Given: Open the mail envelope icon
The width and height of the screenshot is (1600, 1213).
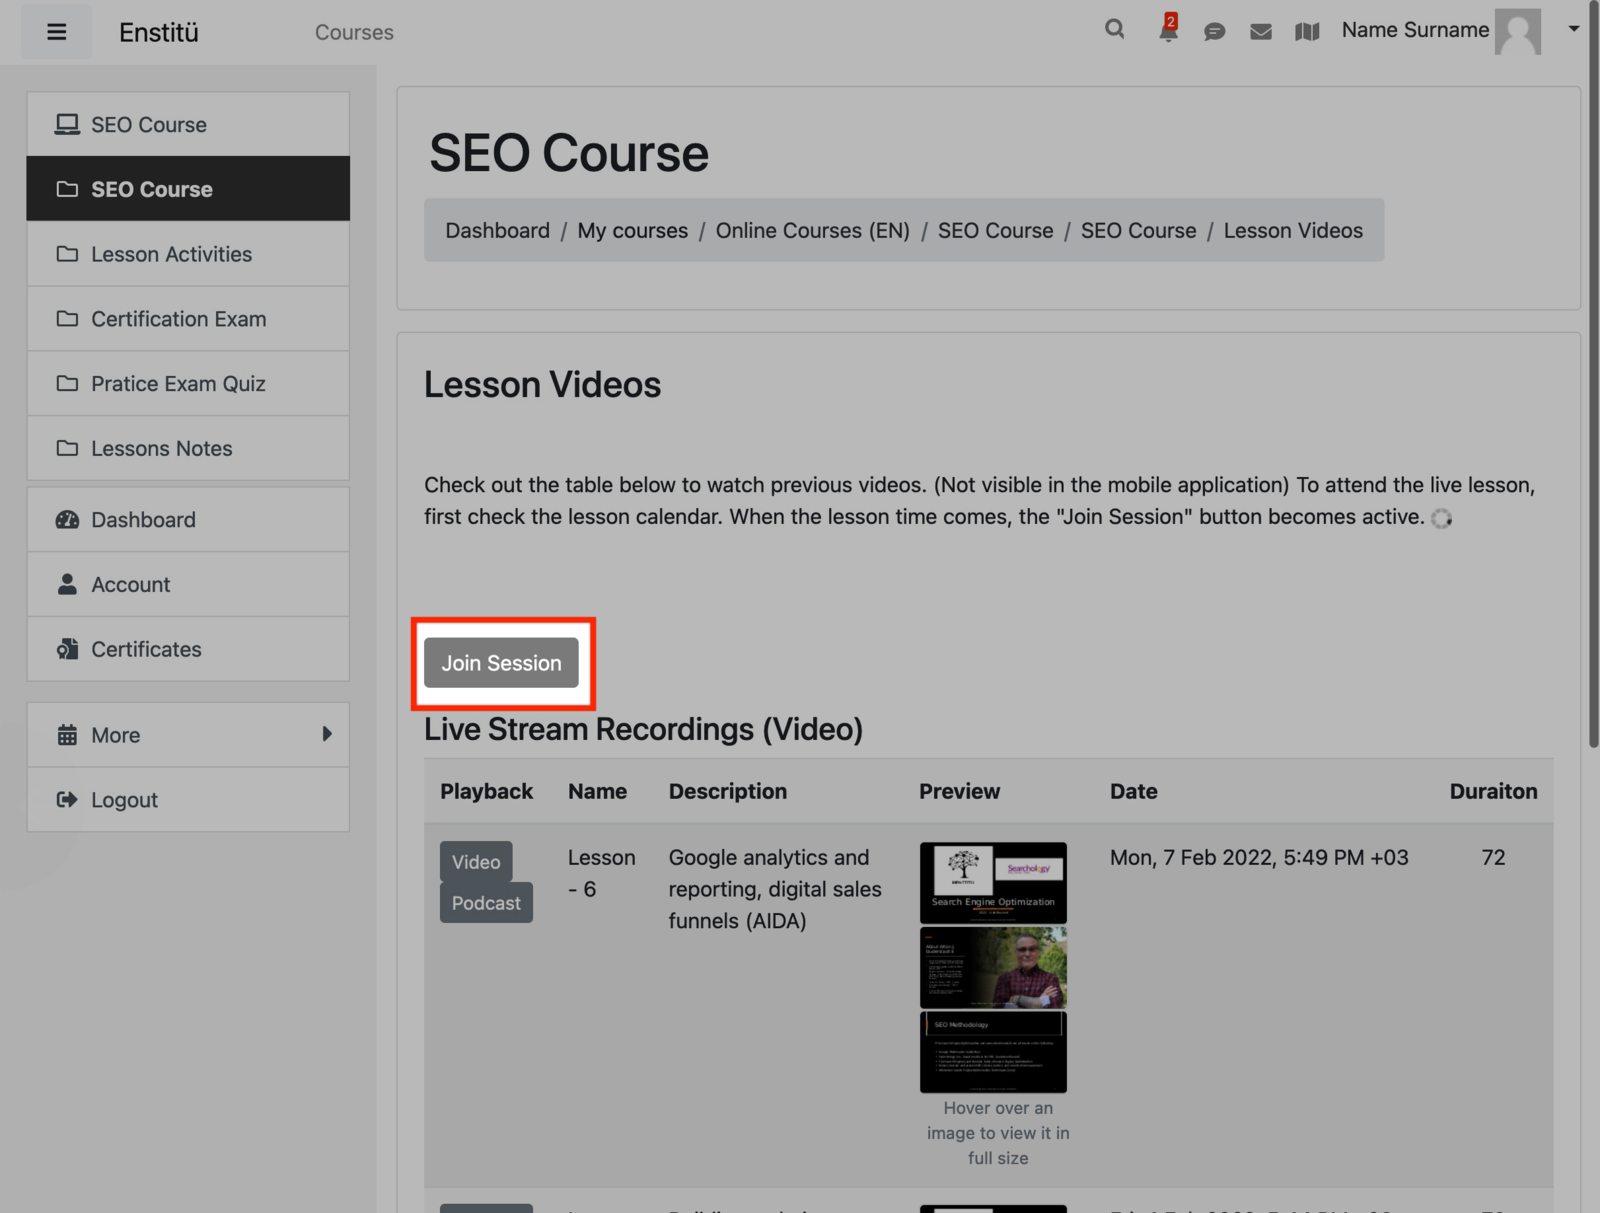Looking at the screenshot, I should tap(1261, 32).
